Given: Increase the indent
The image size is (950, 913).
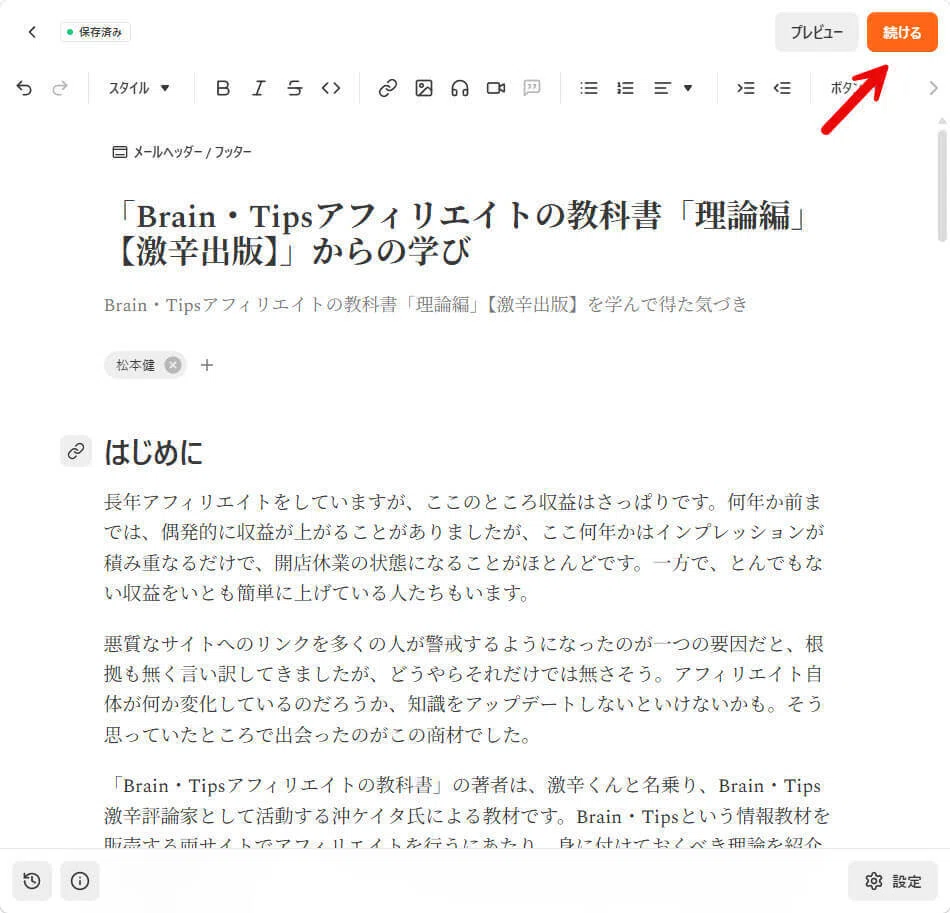Looking at the screenshot, I should [746, 88].
